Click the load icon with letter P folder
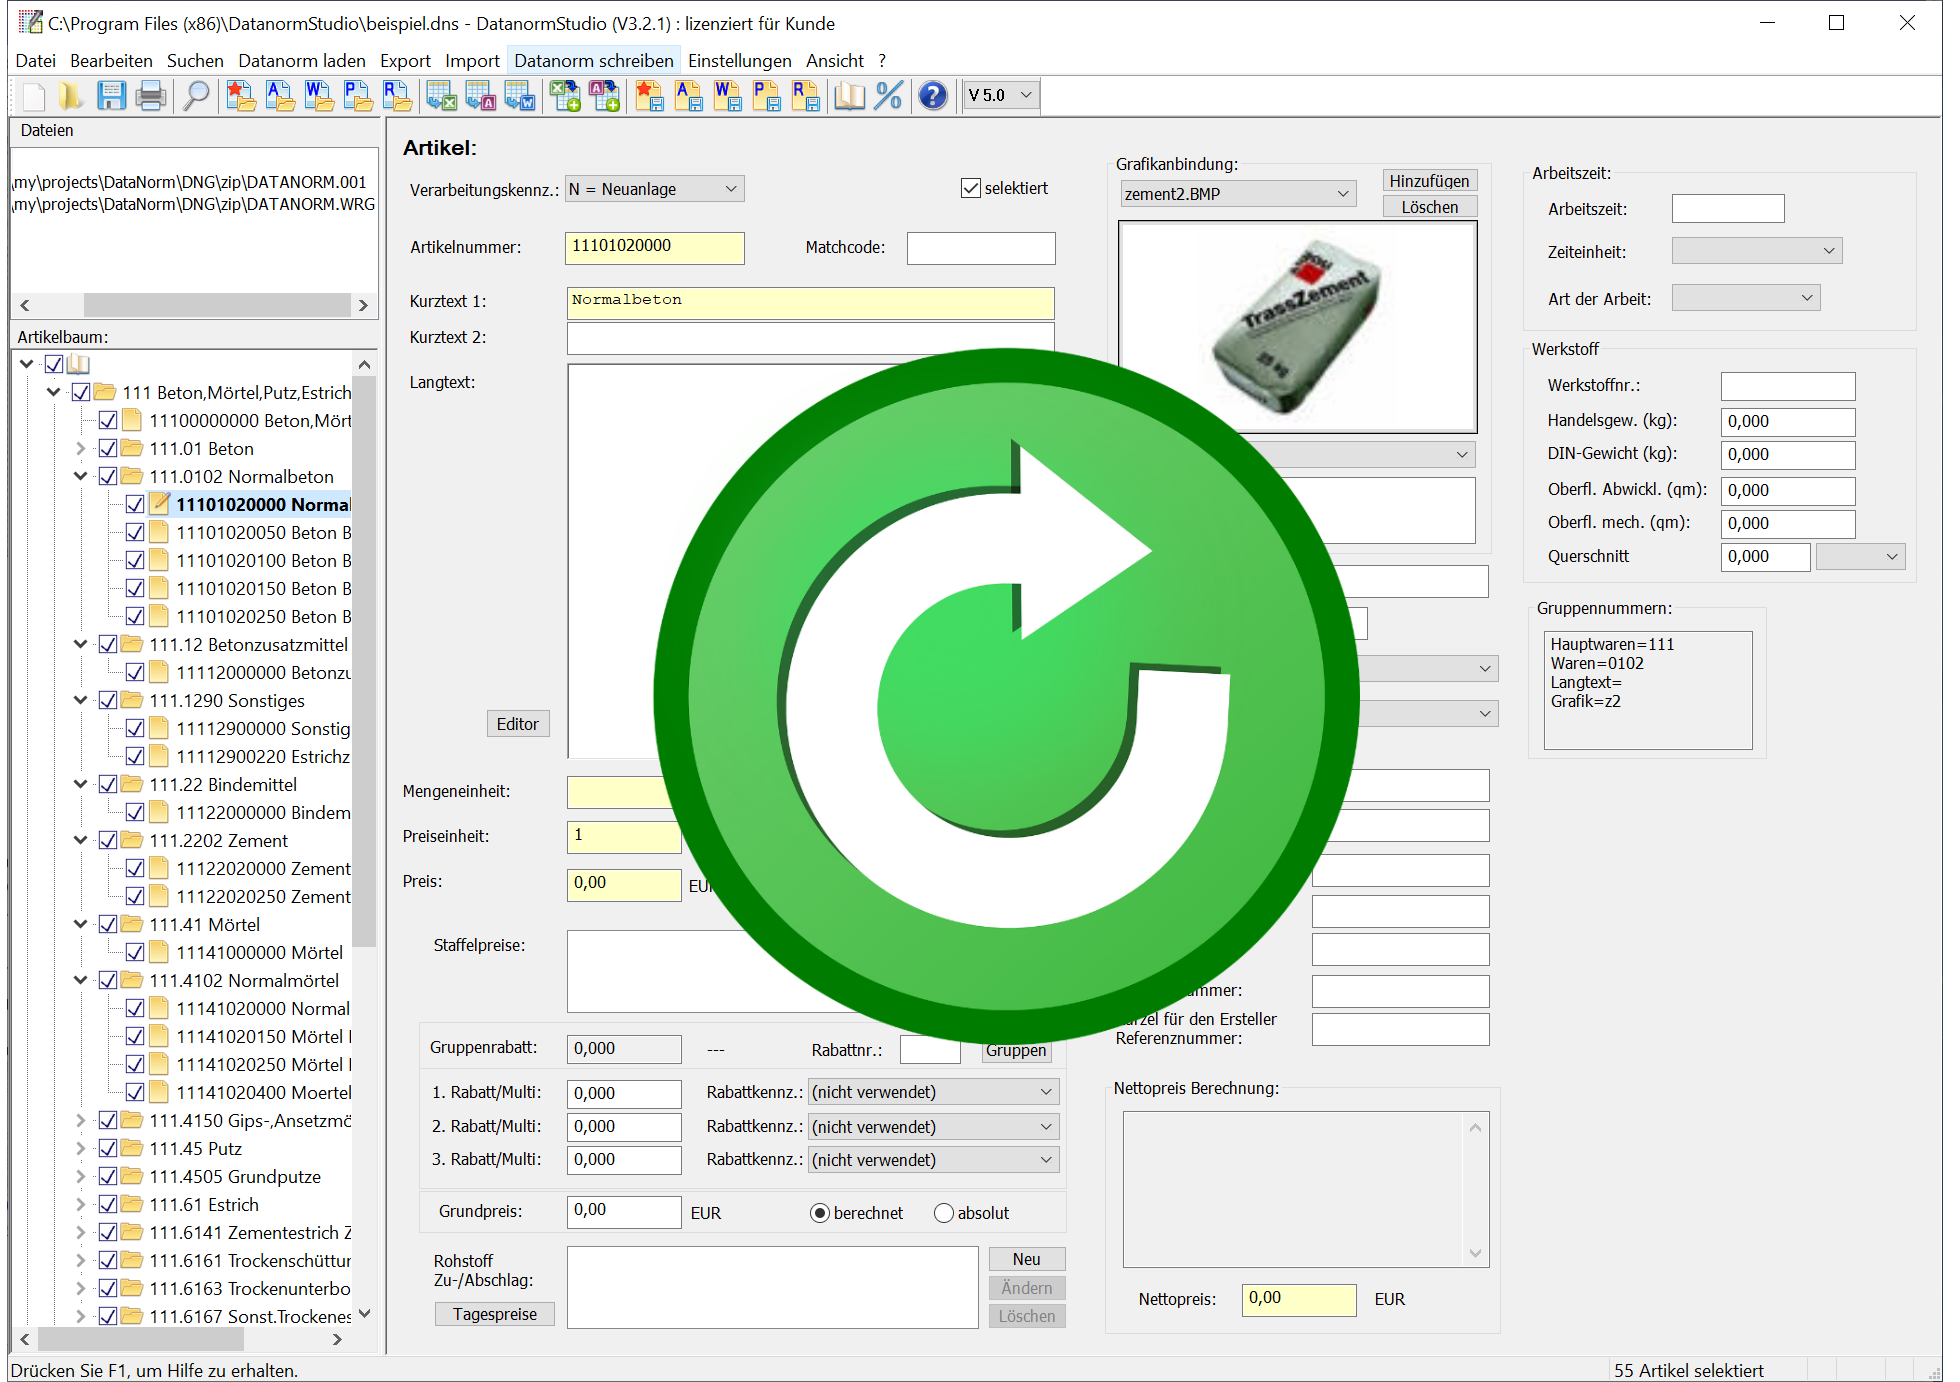This screenshot has width=1960, height=1382. tap(358, 96)
